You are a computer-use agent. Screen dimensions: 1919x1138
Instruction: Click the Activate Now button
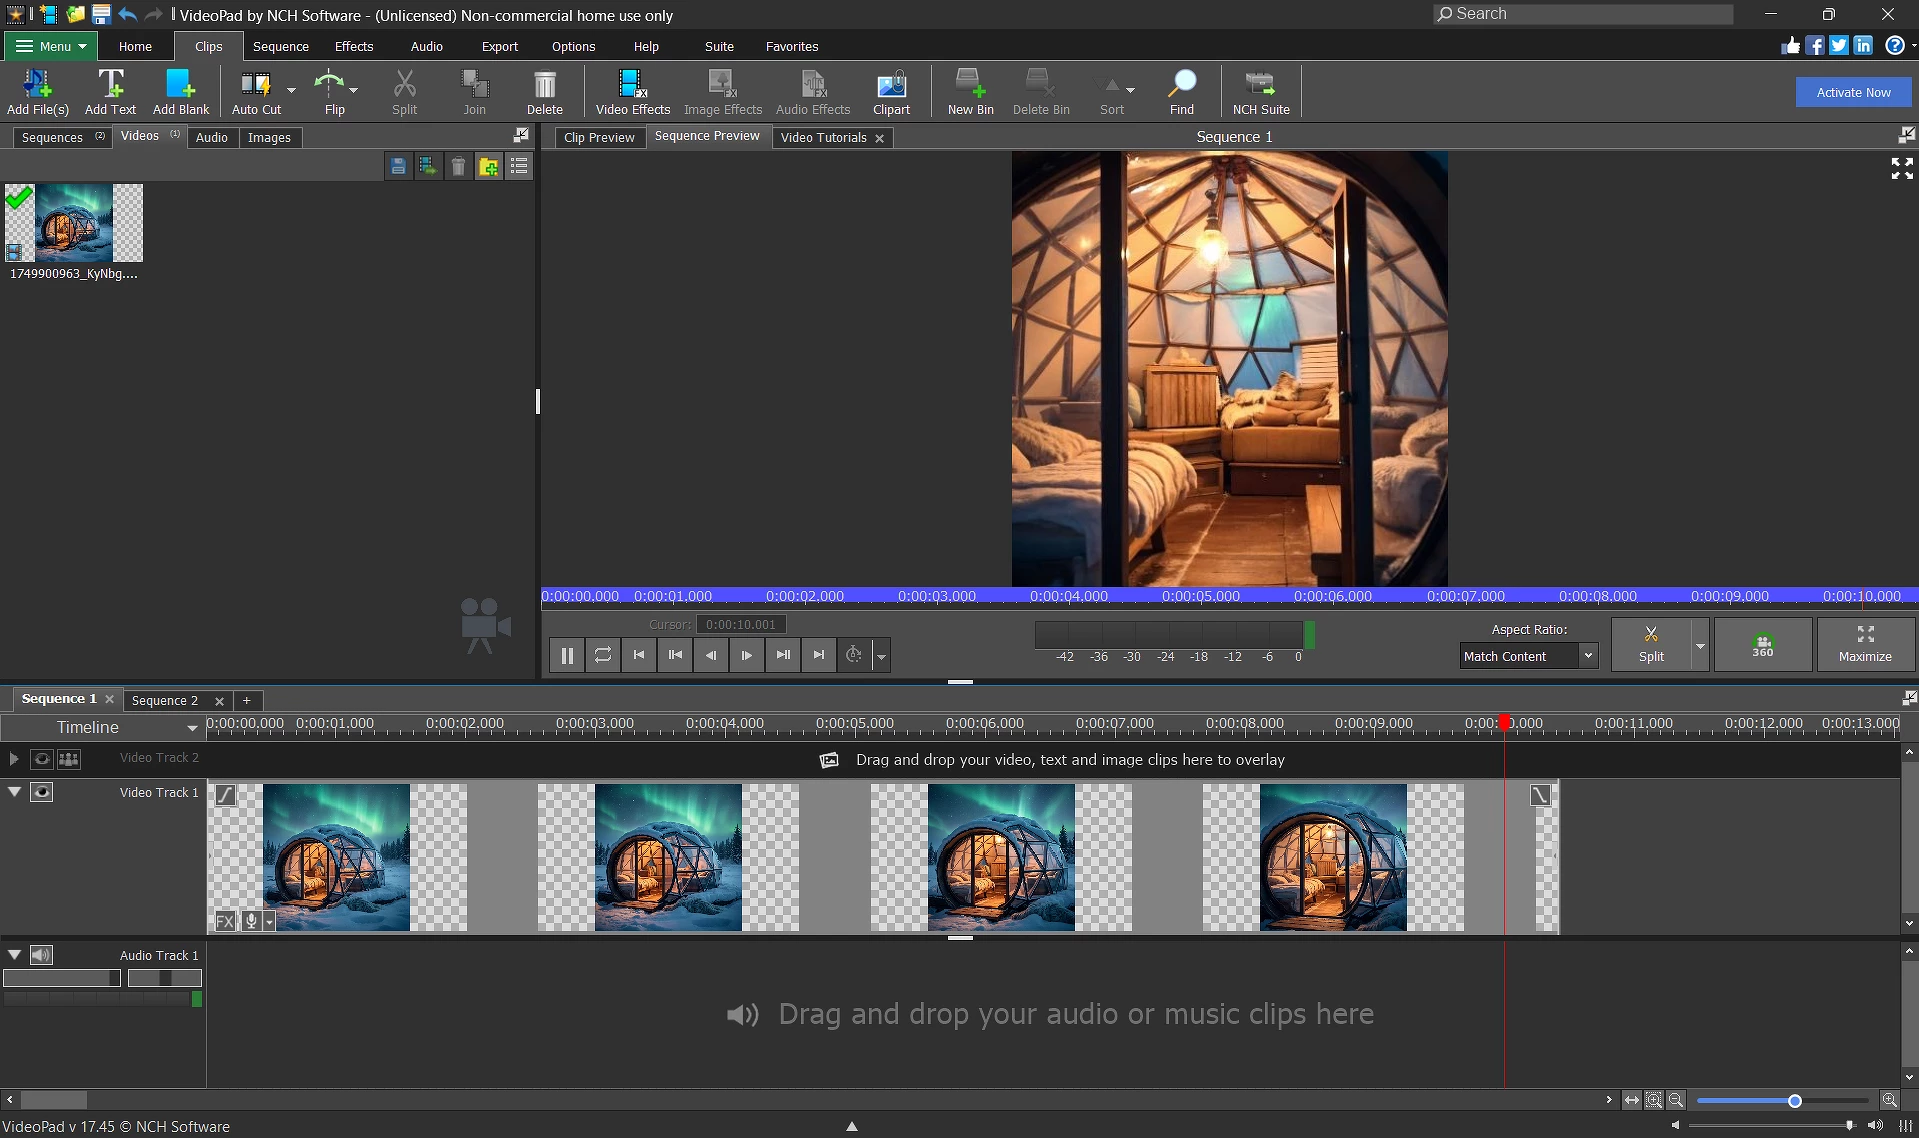coord(1852,92)
